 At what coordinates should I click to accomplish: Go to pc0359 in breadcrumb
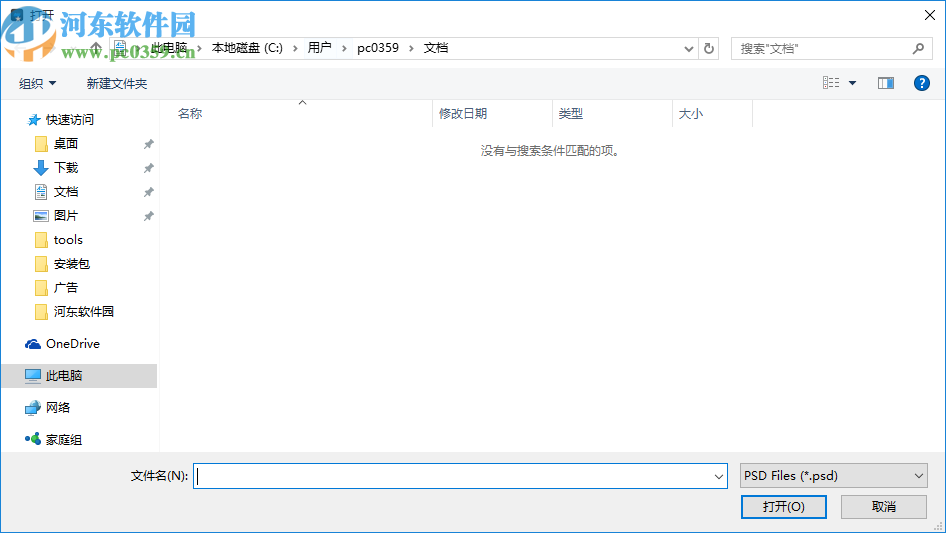click(x=378, y=48)
